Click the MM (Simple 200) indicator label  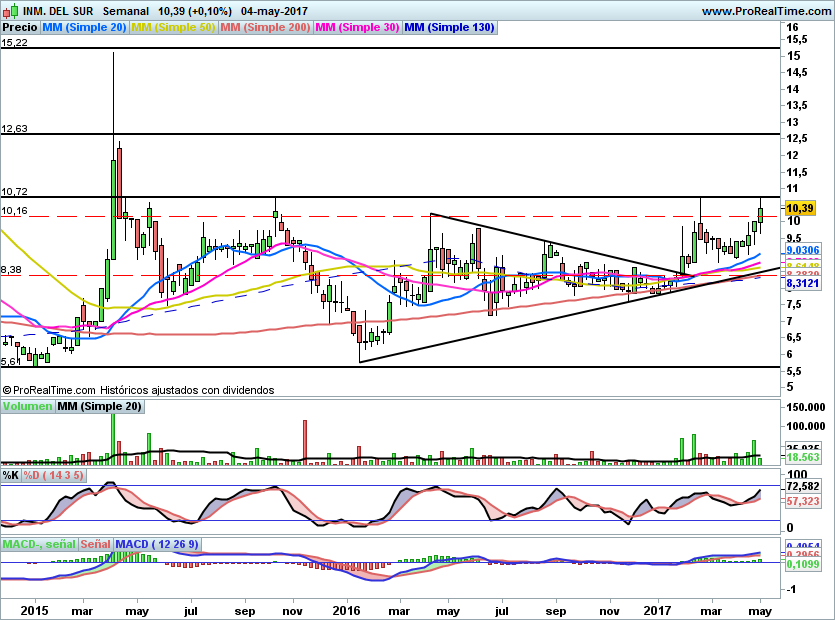[x=265, y=28]
